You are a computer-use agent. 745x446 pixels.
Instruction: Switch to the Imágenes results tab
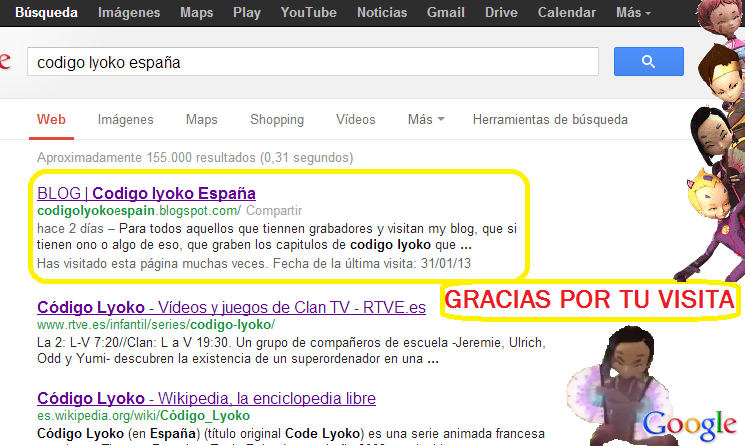click(x=125, y=120)
